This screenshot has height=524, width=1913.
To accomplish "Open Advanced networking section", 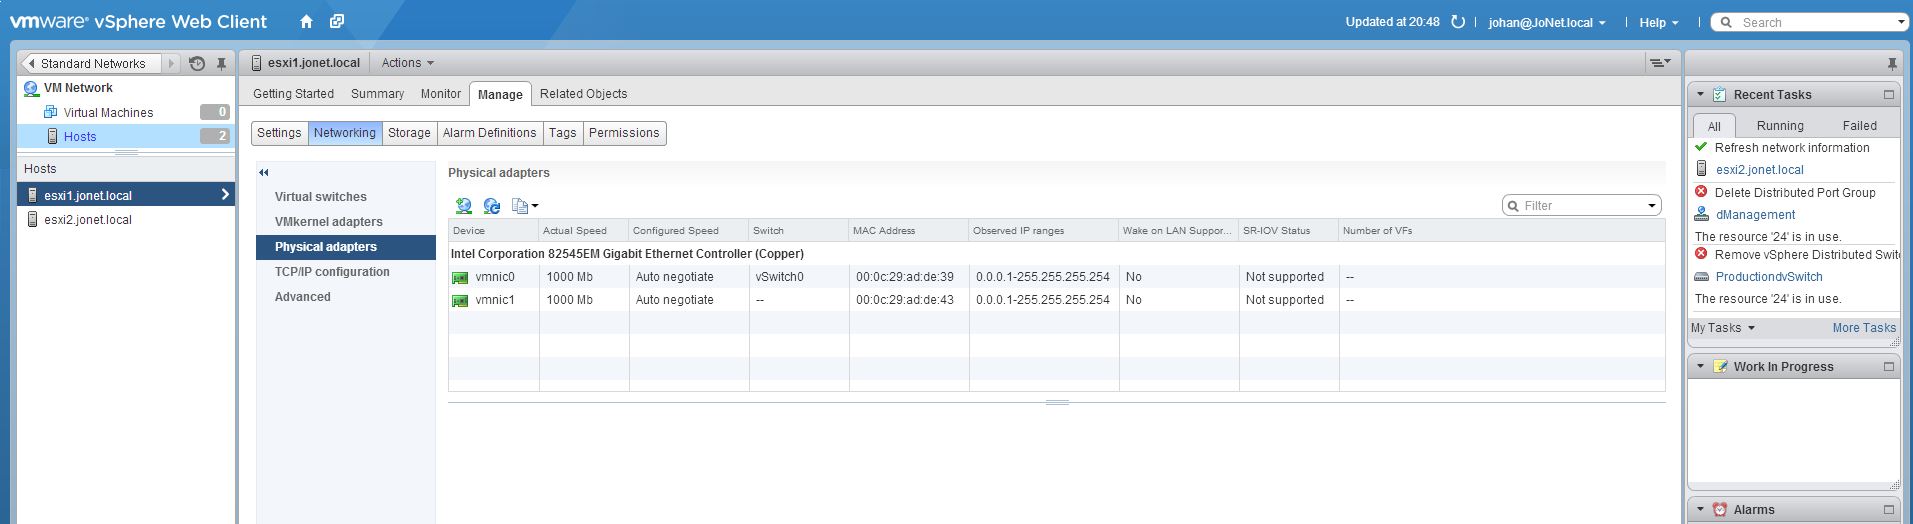I will 303,297.
